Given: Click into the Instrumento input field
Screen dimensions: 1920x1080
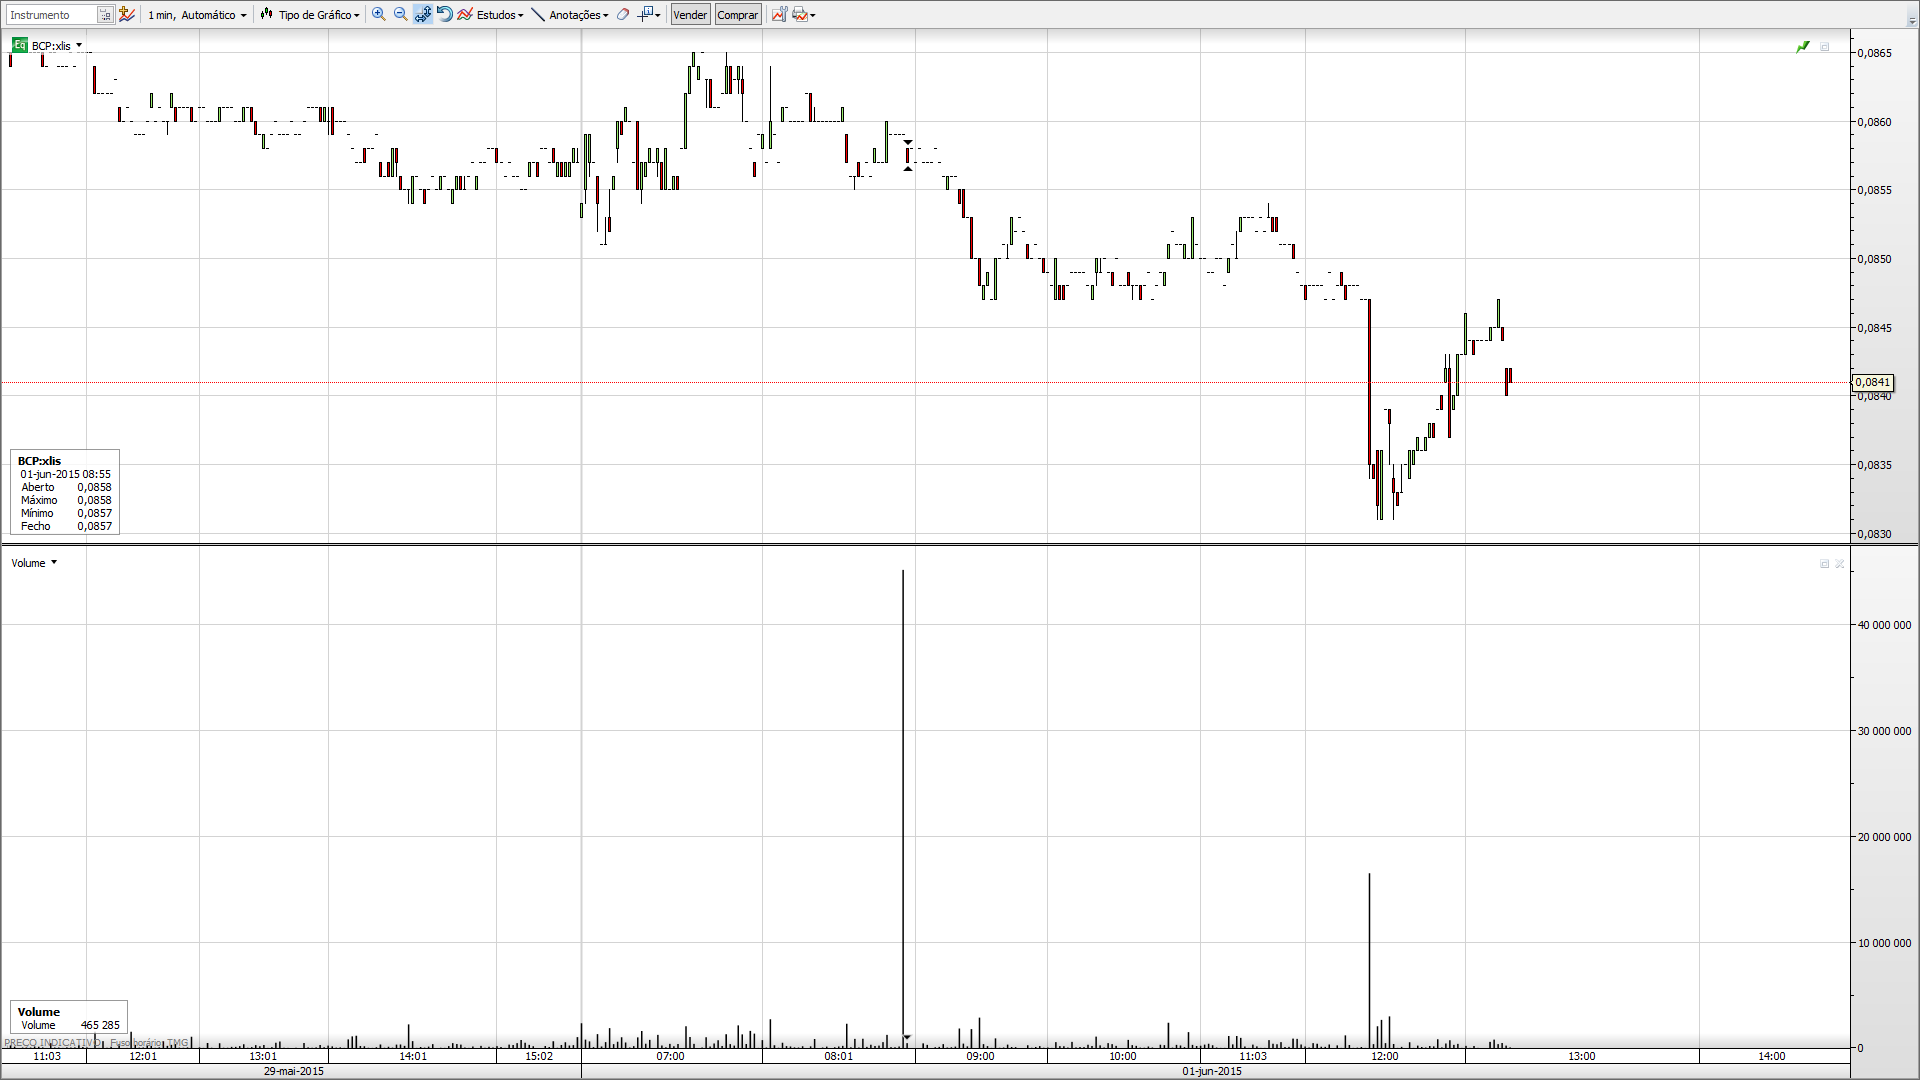Looking at the screenshot, I should [50, 14].
